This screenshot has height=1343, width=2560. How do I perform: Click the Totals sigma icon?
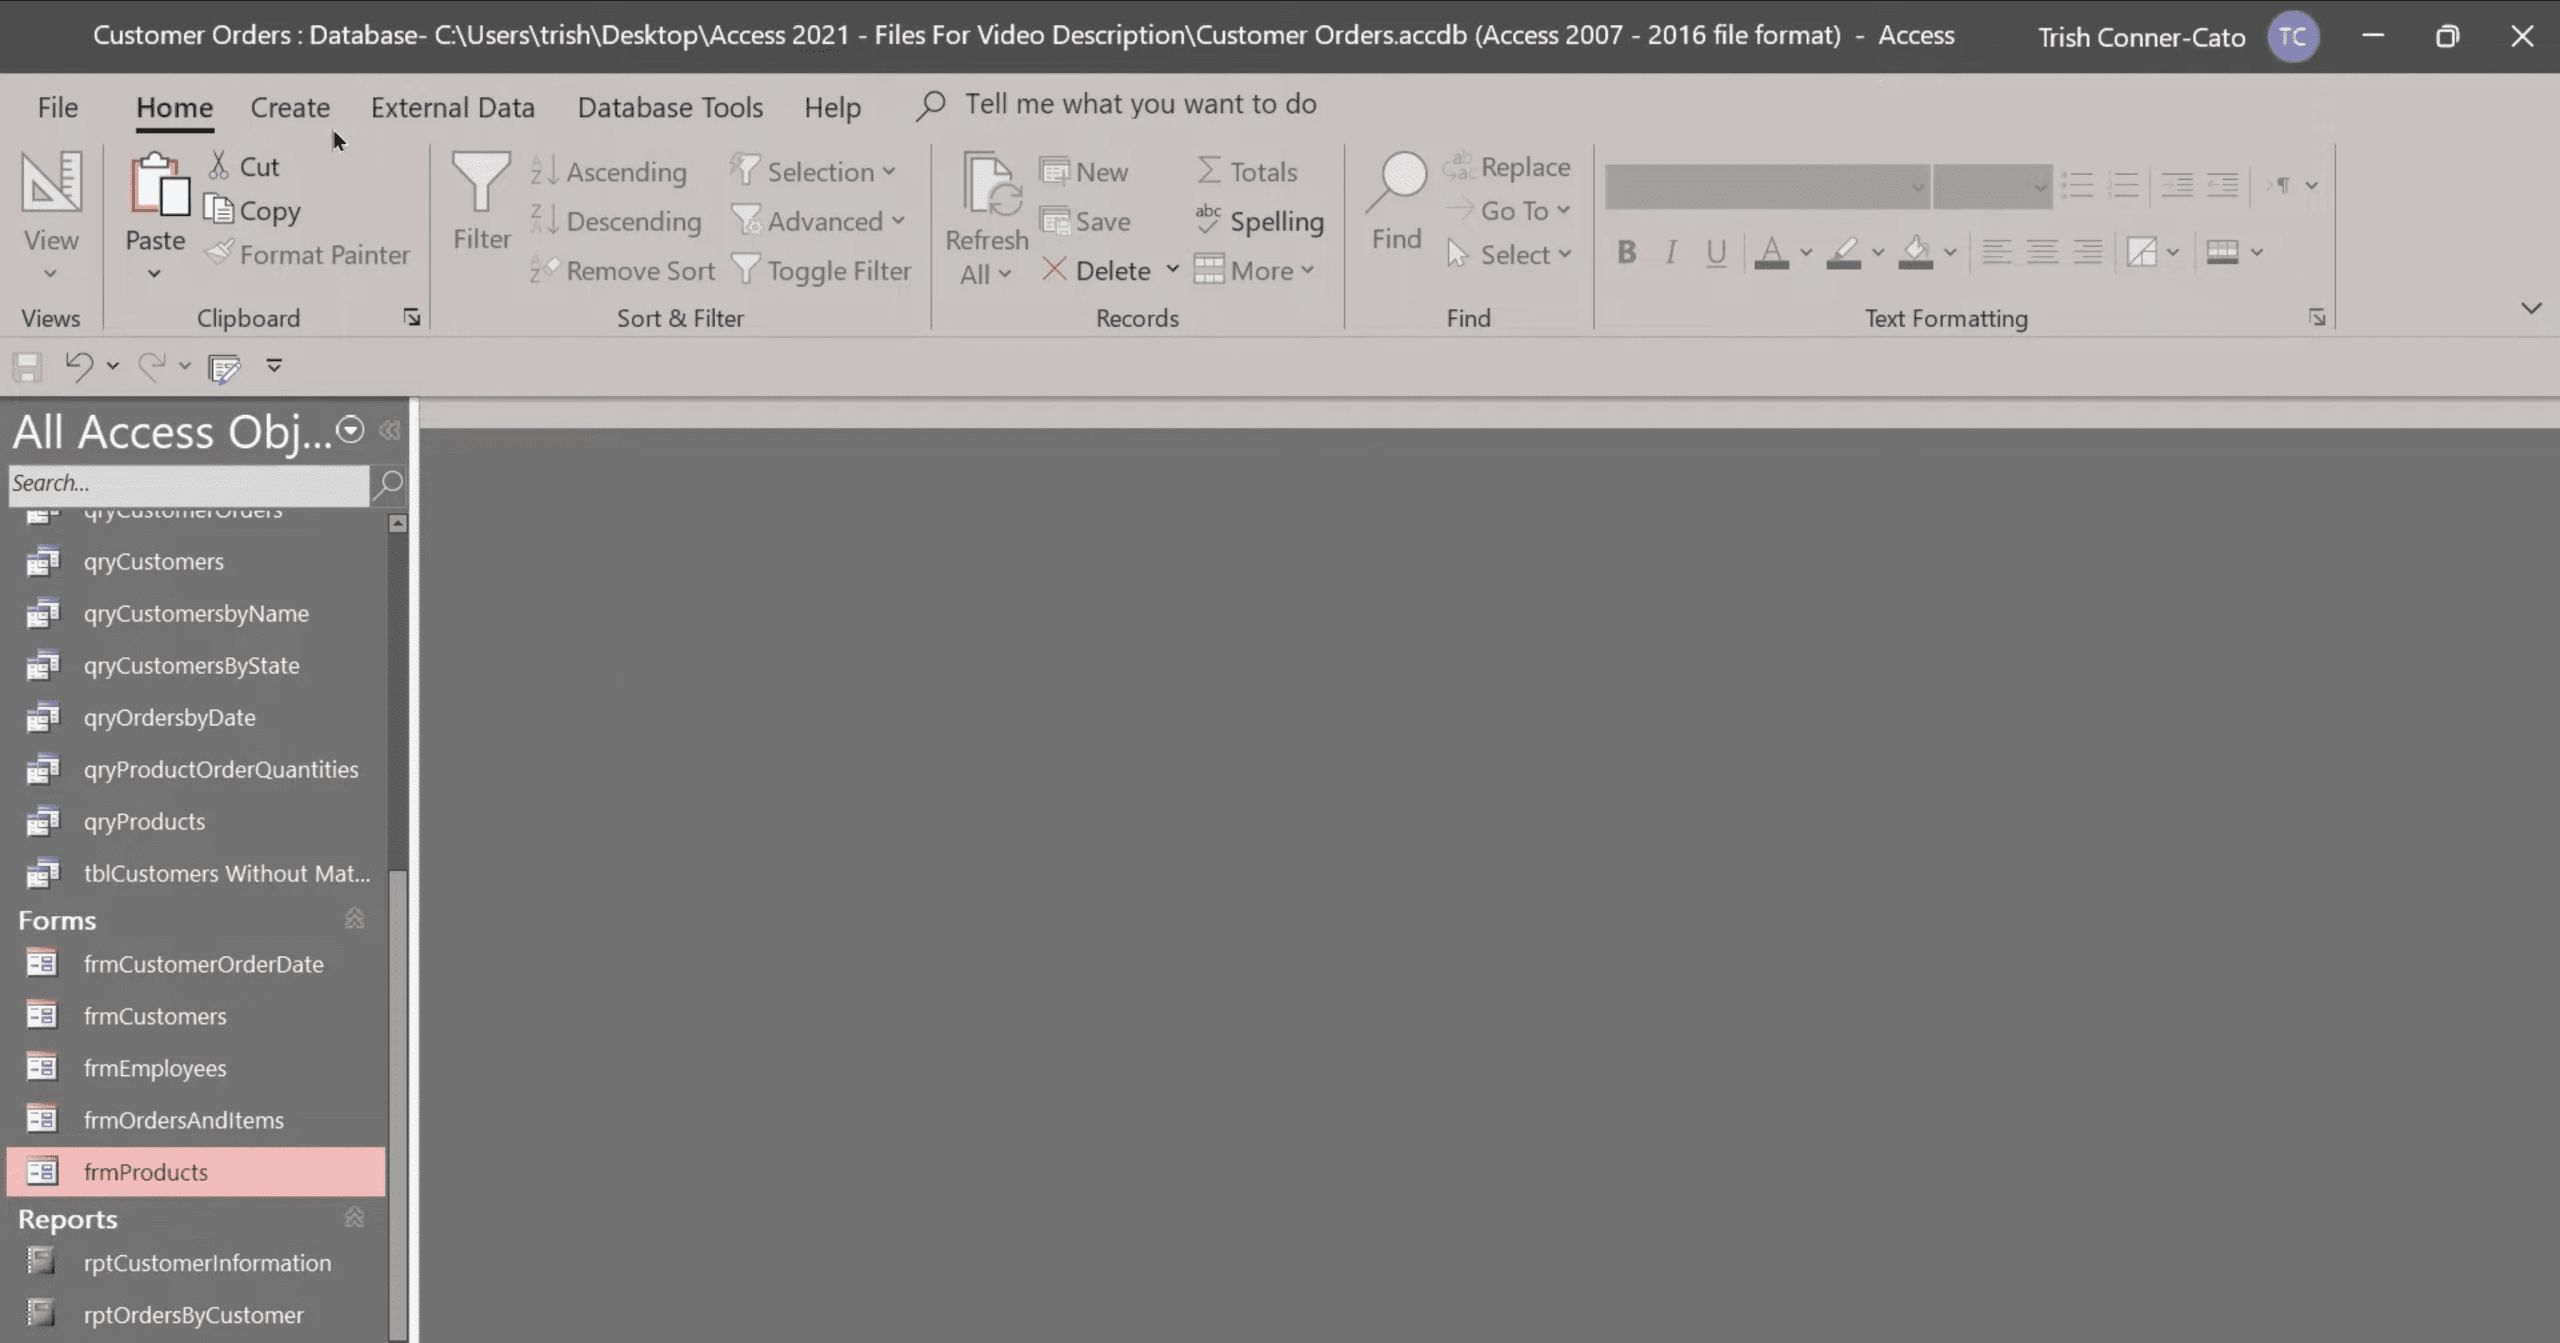coord(1209,171)
